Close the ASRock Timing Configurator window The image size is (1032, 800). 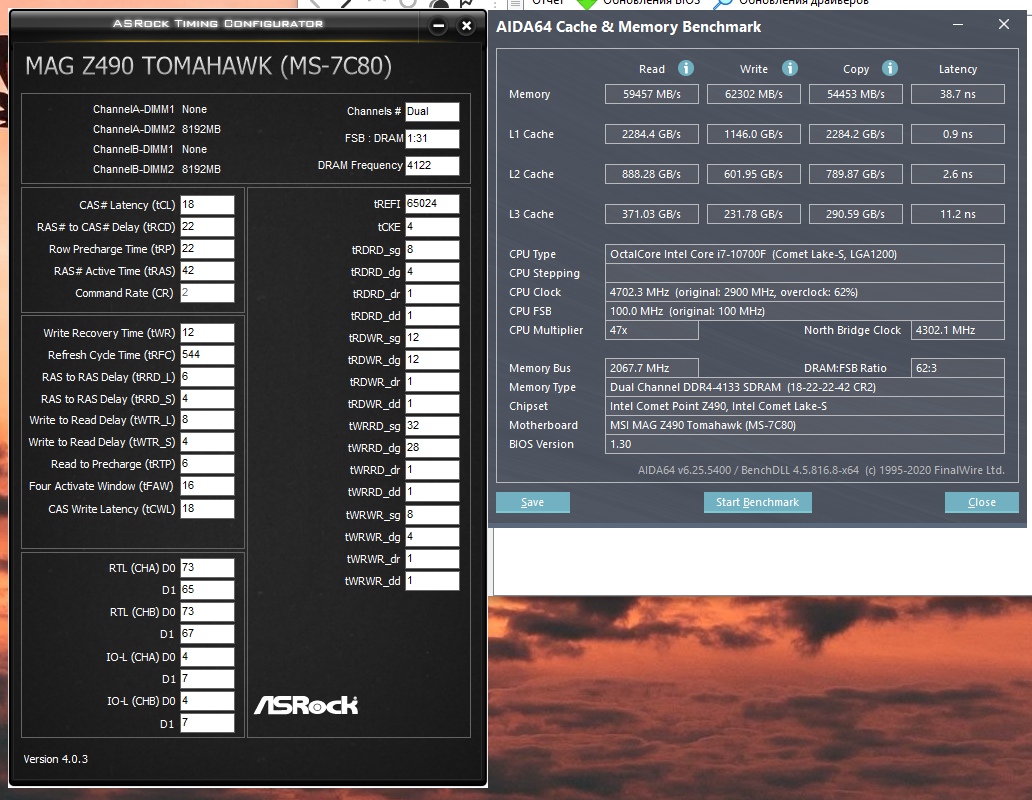tap(467, 26)
